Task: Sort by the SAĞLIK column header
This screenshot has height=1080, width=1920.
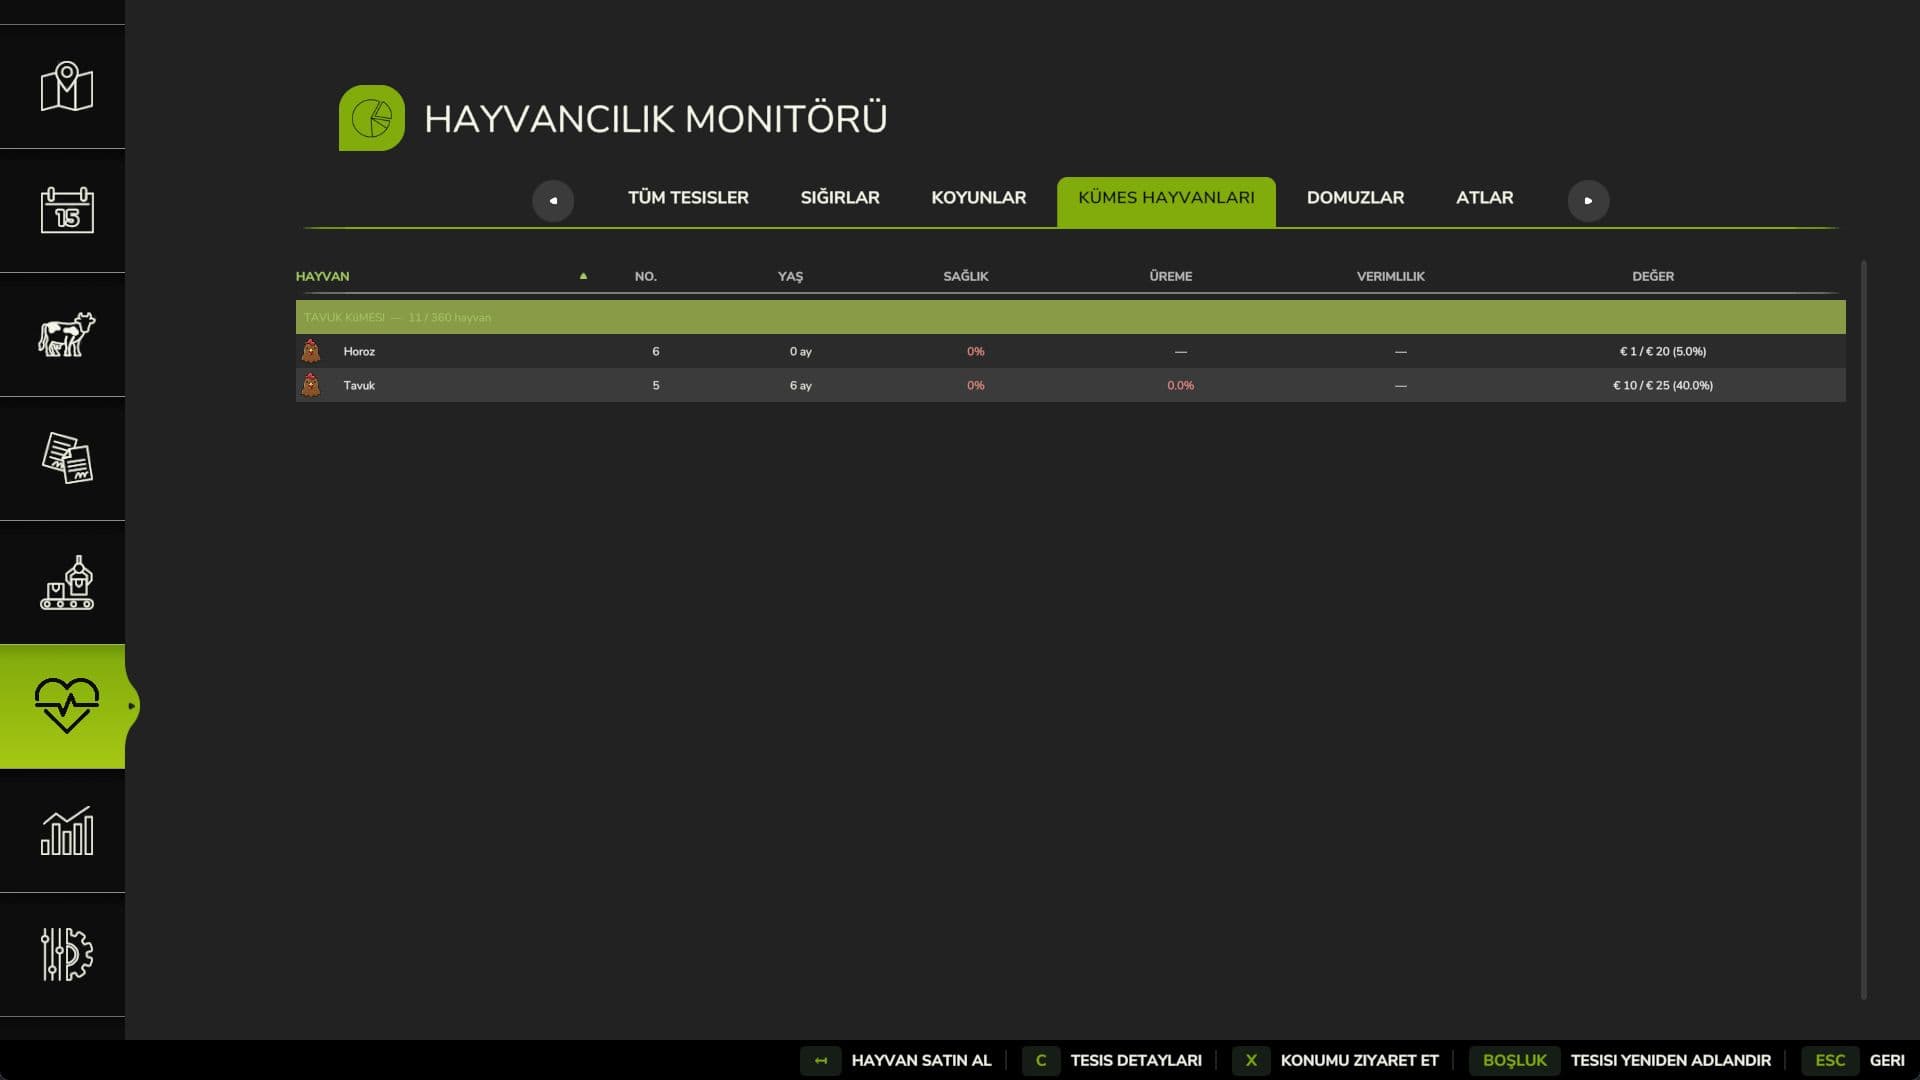Action: click(x=966, y=276)
